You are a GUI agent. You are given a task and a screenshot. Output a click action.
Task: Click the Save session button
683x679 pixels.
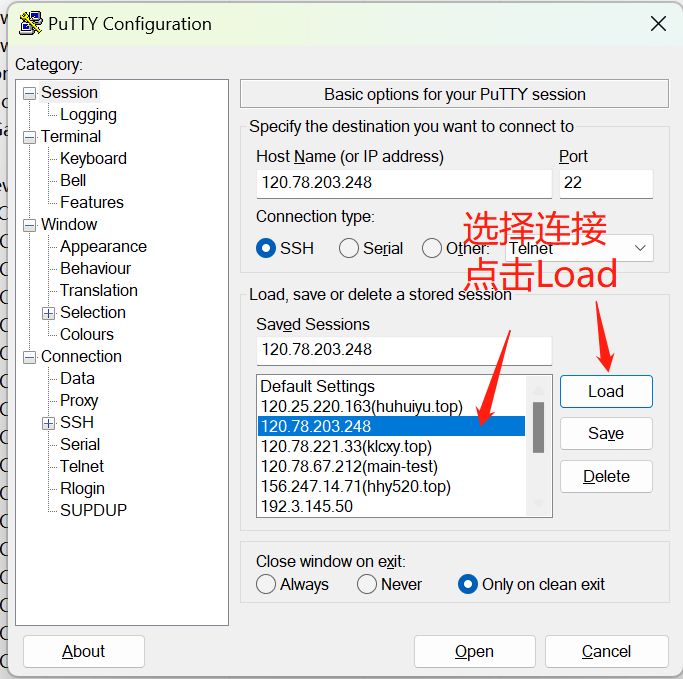click(x=606, y=434)
